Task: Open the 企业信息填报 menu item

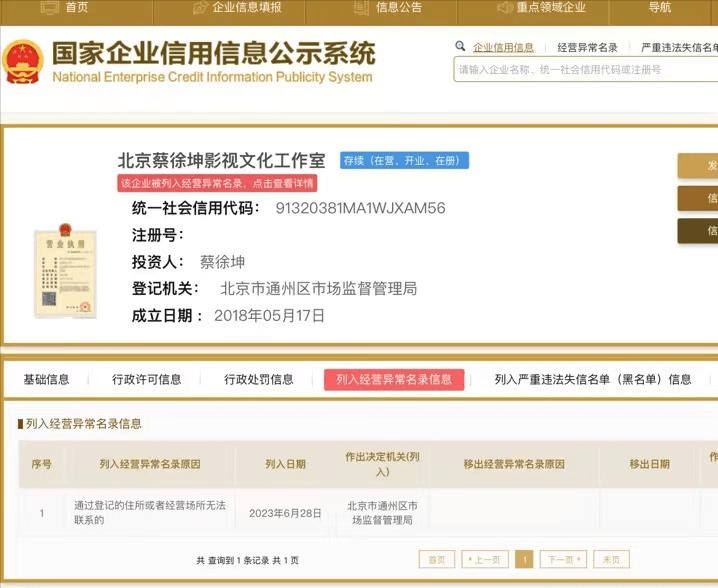Action: coord(247,7)
